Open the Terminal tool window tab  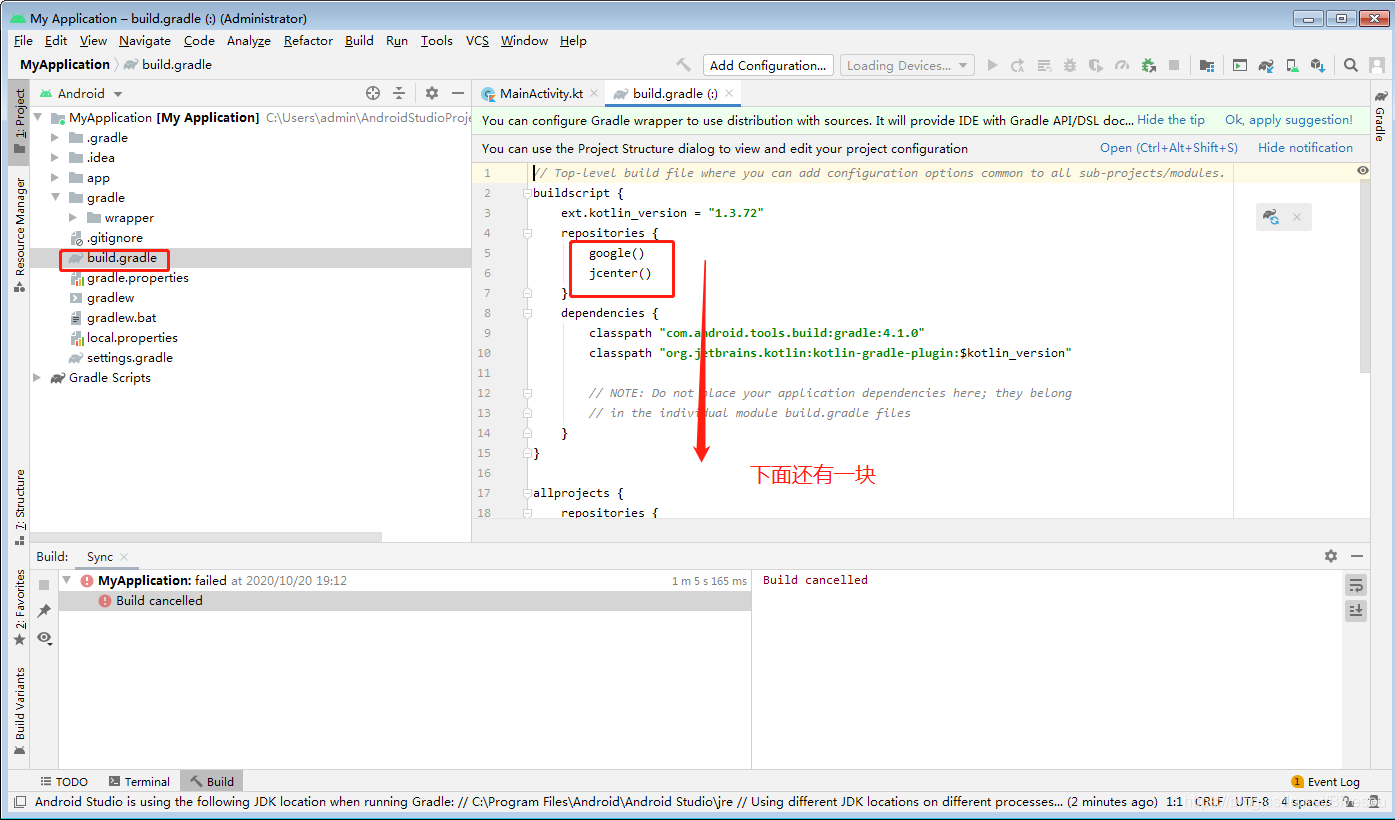pyautogui.click(x=139, y=782)
